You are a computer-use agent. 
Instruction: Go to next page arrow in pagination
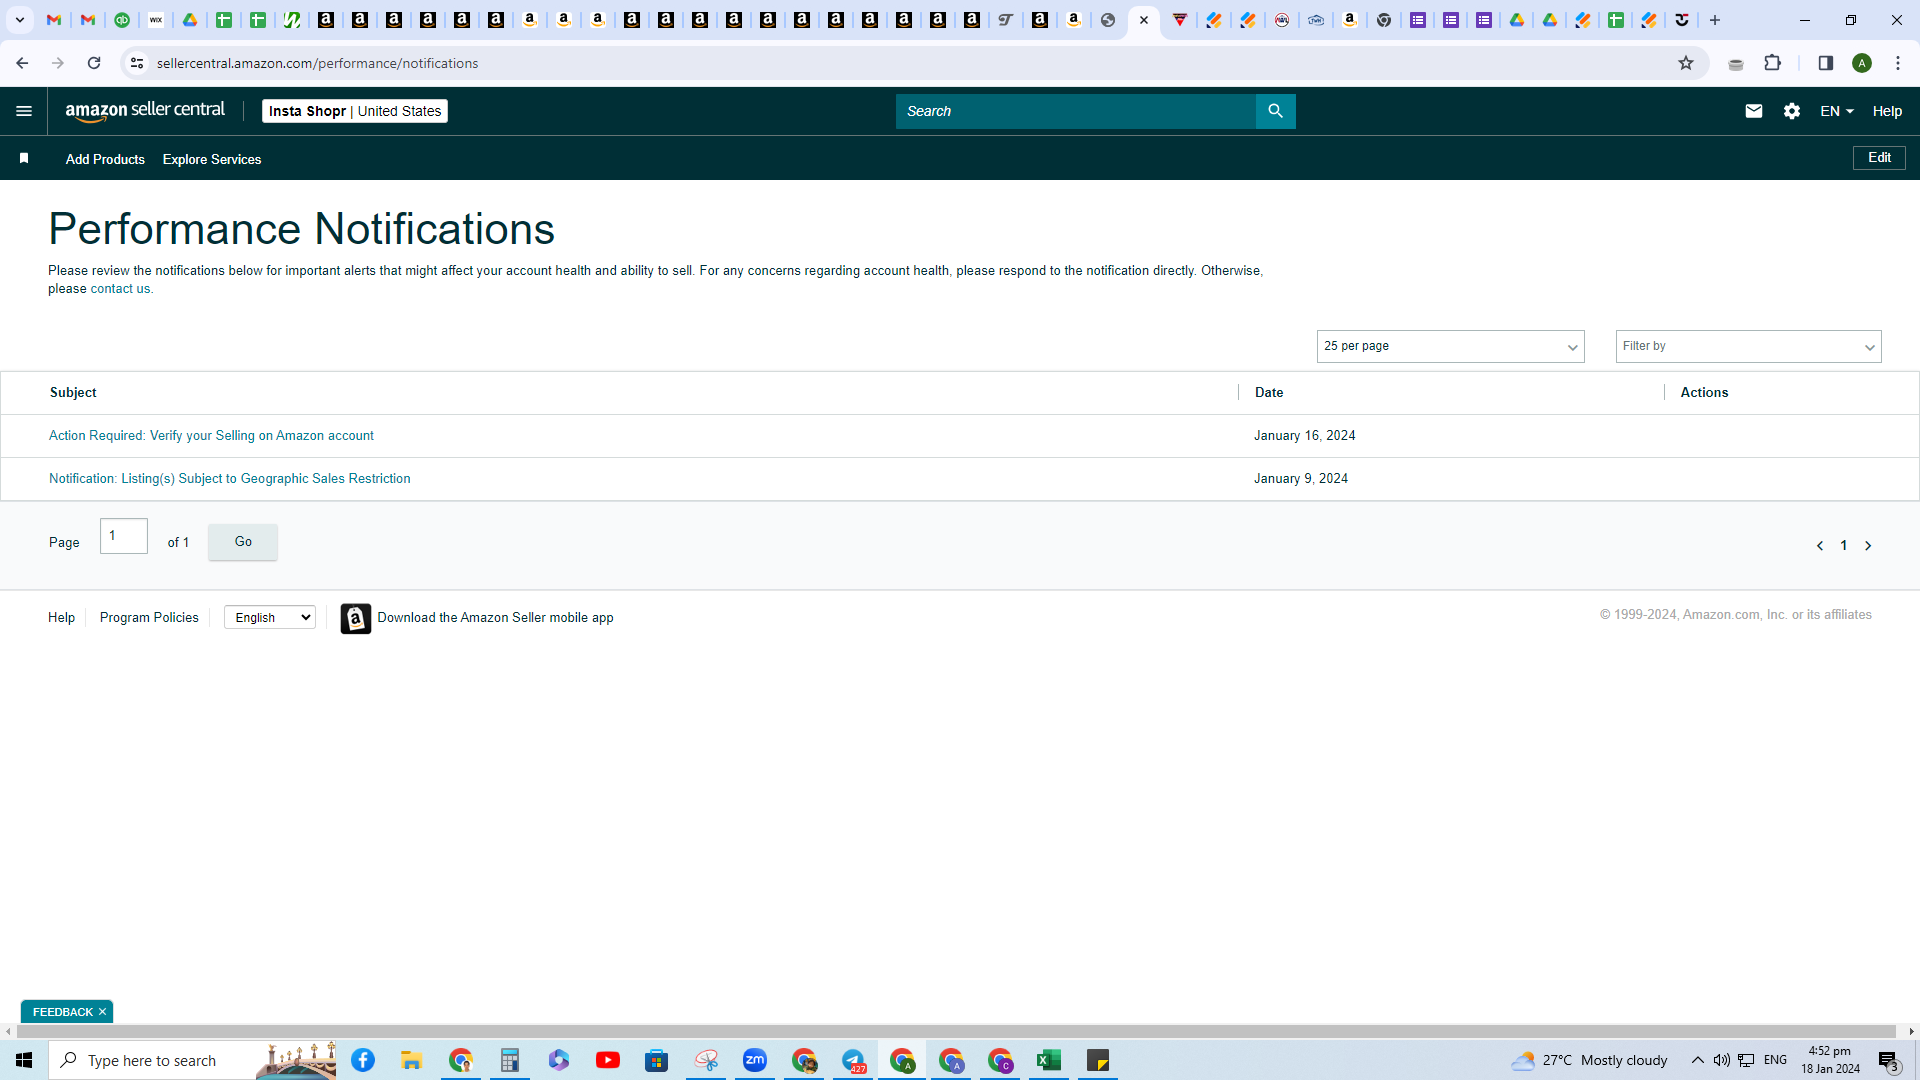[x=1868, y=546]
